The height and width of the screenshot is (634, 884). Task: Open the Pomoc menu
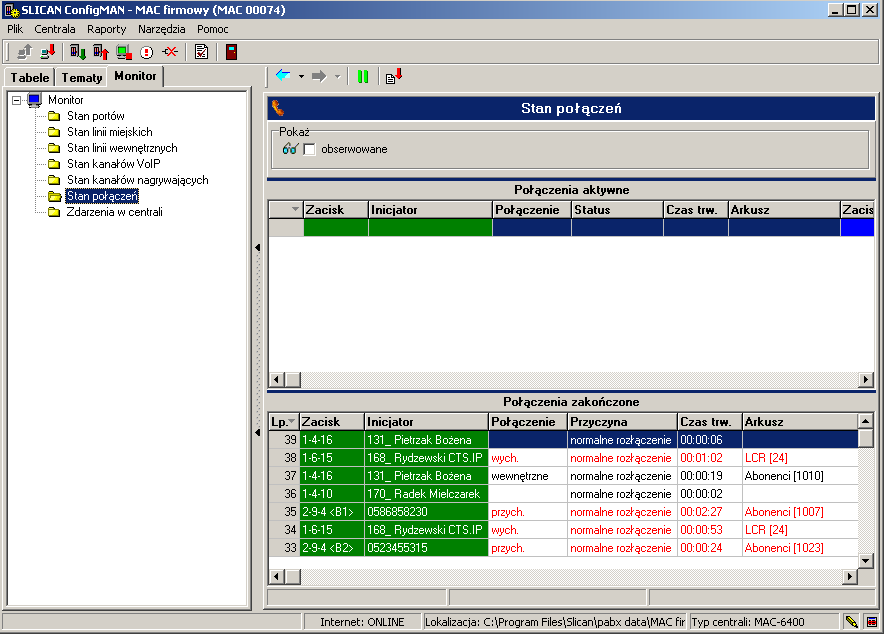click(x=213, y=29)
